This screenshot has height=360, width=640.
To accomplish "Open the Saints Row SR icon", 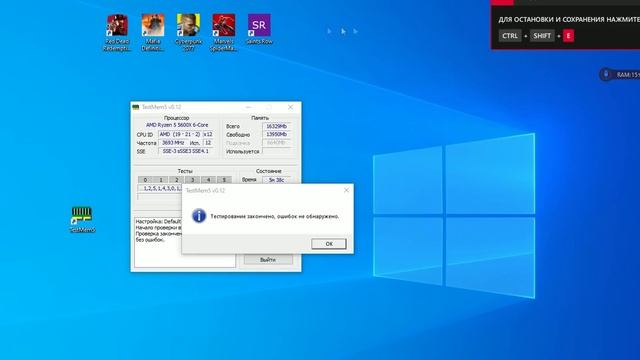I will pos(259,29).
